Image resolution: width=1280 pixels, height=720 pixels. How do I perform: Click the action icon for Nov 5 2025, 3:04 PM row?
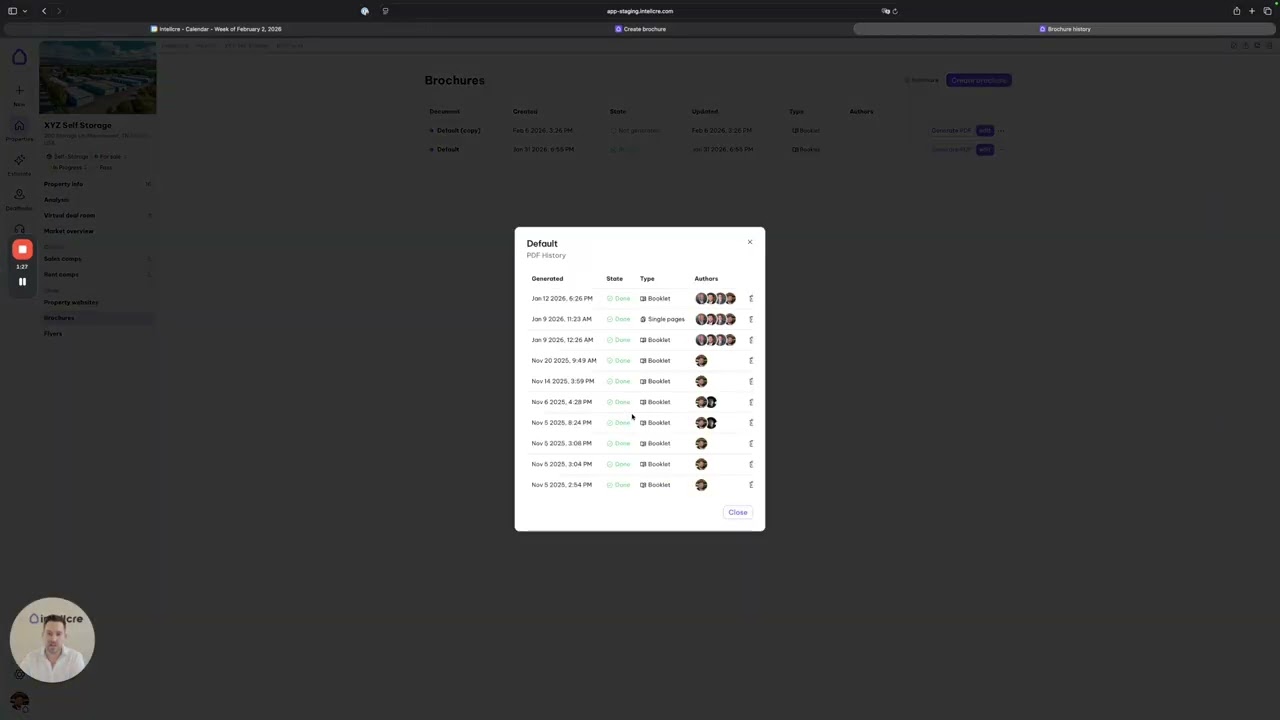pos(751,464)
